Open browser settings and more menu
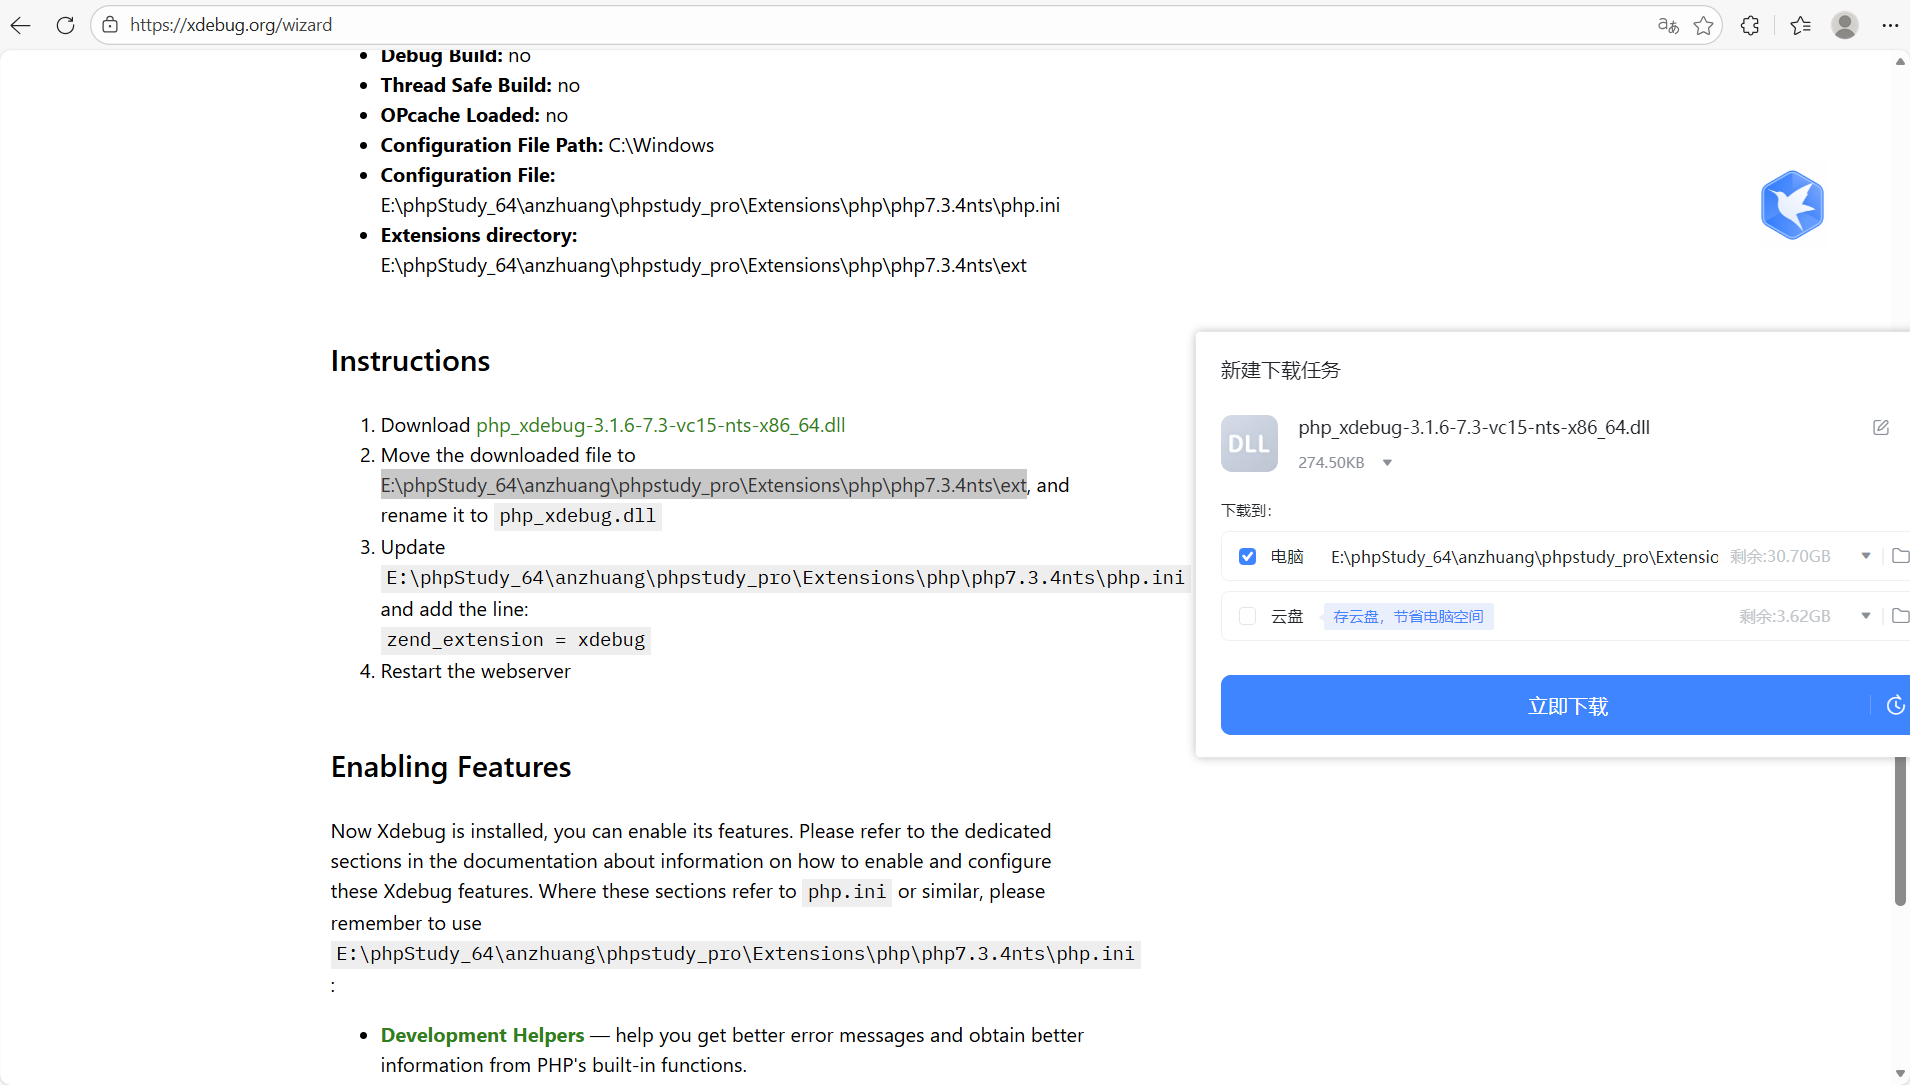This screenshot has width=1910, height=1085. [x=1890, y=25]
